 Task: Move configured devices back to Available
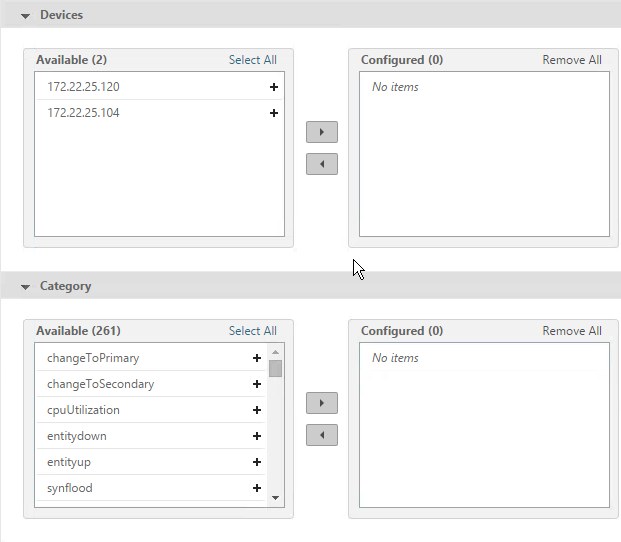[322, 164]
